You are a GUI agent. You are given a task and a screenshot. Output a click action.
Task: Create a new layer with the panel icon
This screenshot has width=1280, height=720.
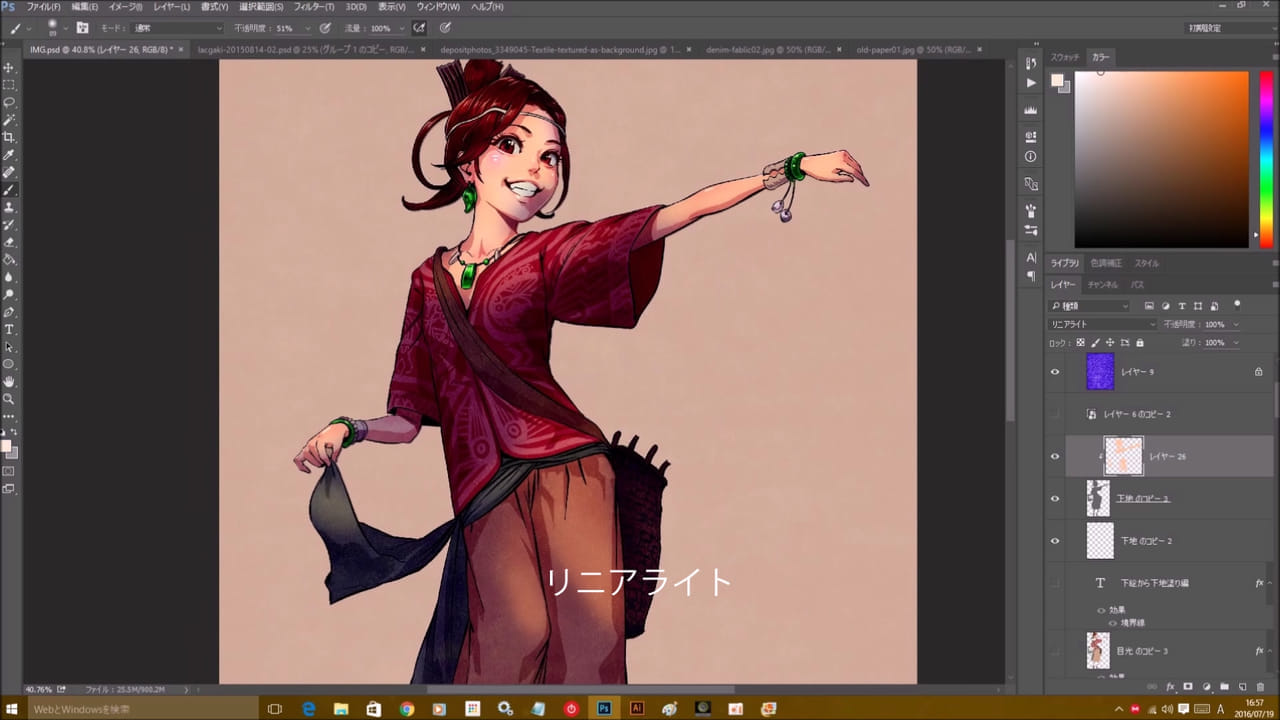pos(1242,687)
